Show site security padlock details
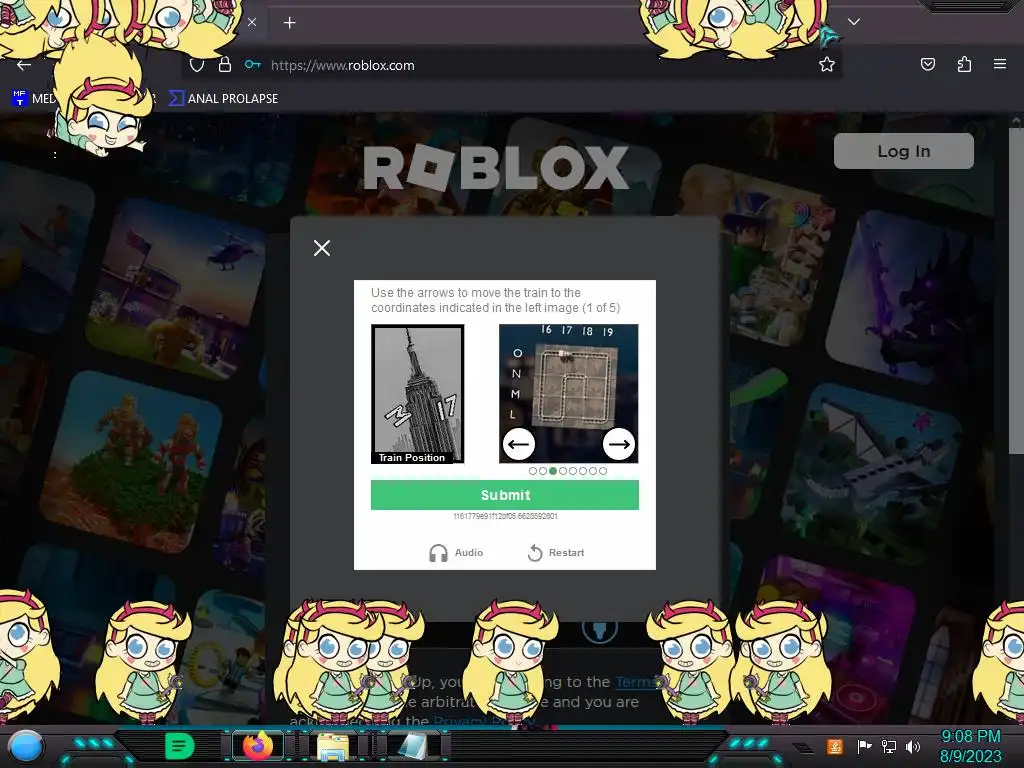This screenshot has width=1024, height=768. (x=225, y=64)
